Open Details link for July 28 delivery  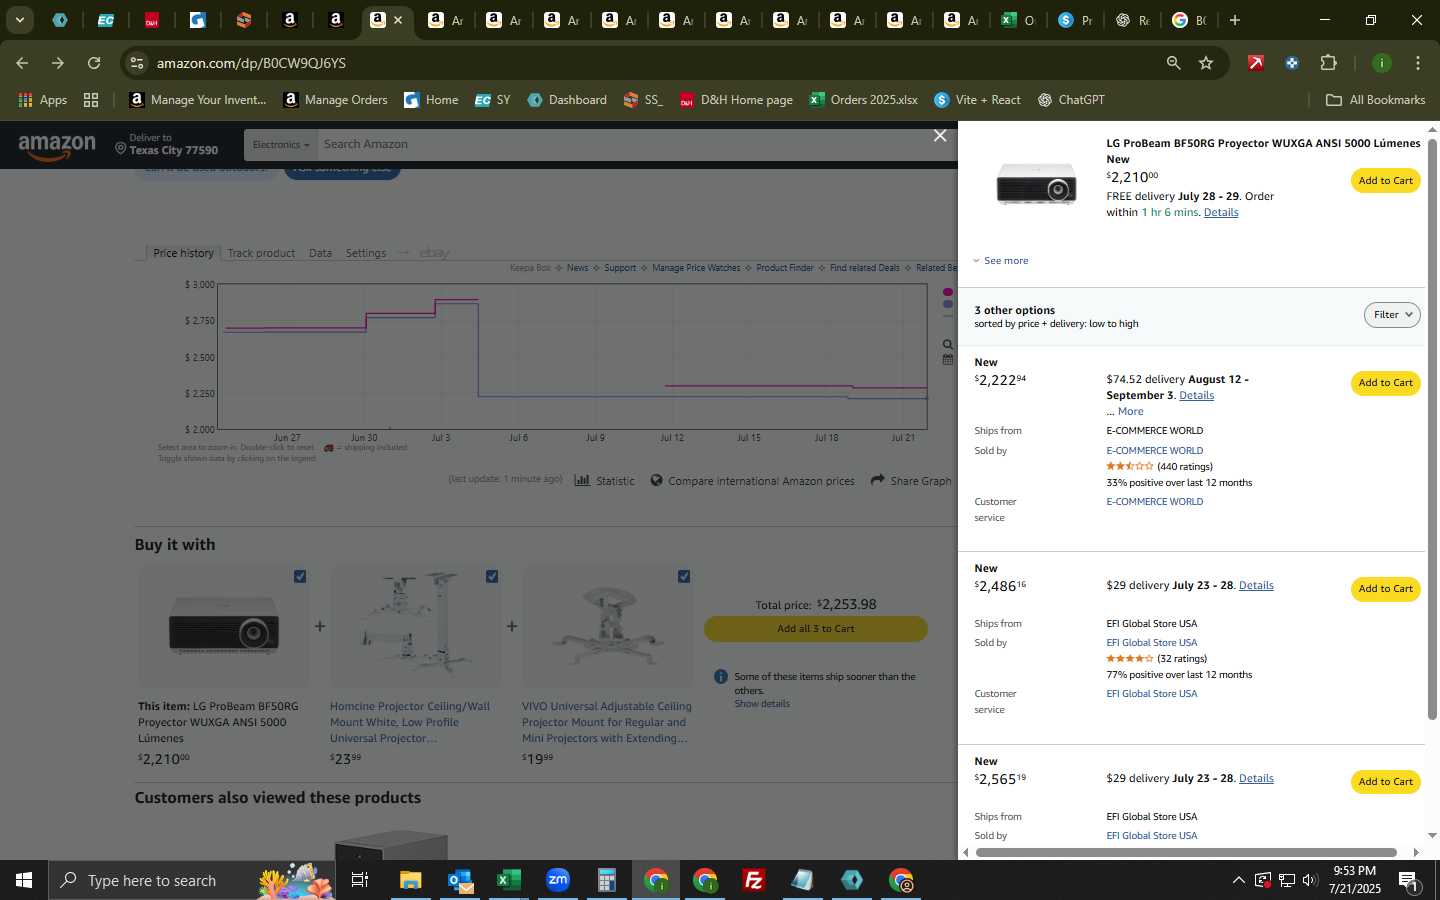point(1221,212)
